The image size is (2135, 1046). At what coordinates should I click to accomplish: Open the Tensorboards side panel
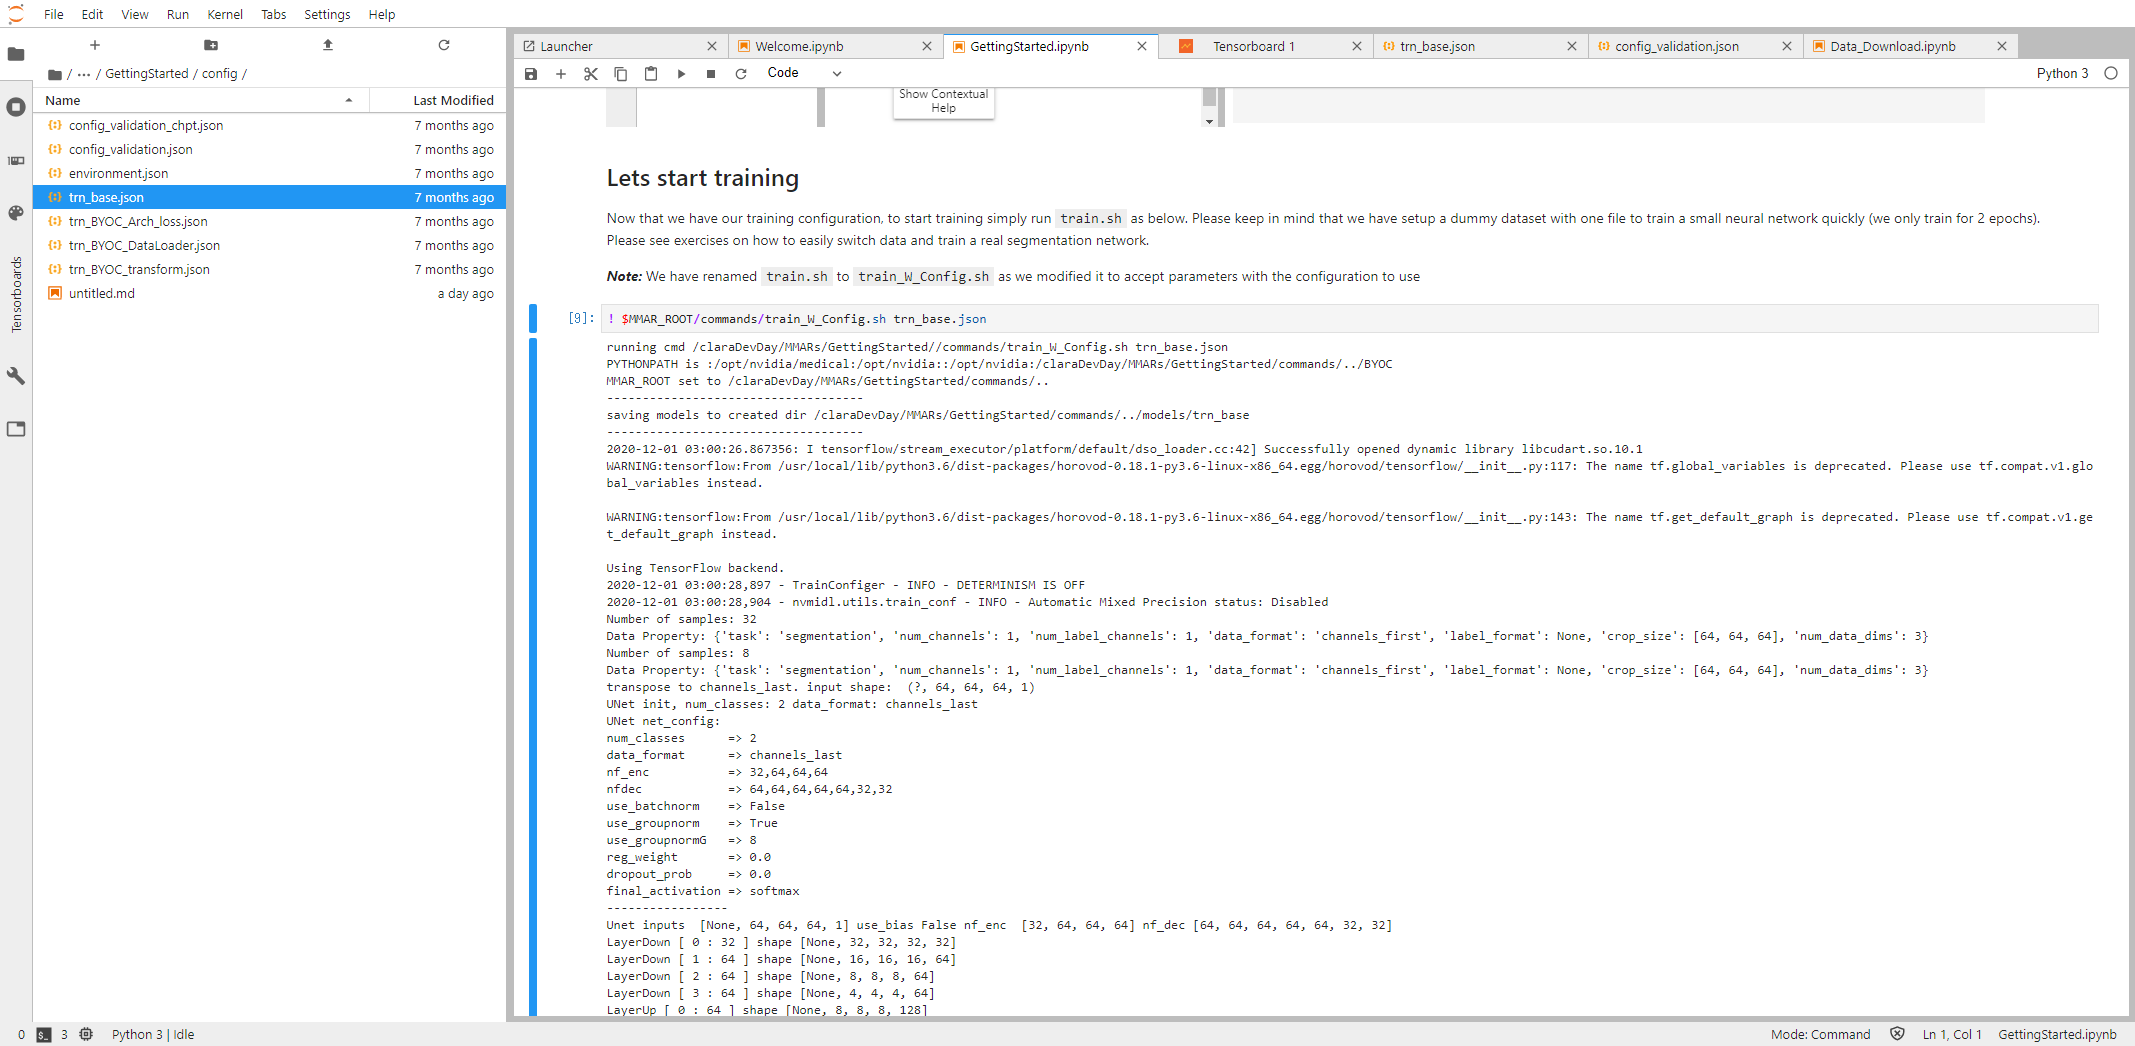16,295
